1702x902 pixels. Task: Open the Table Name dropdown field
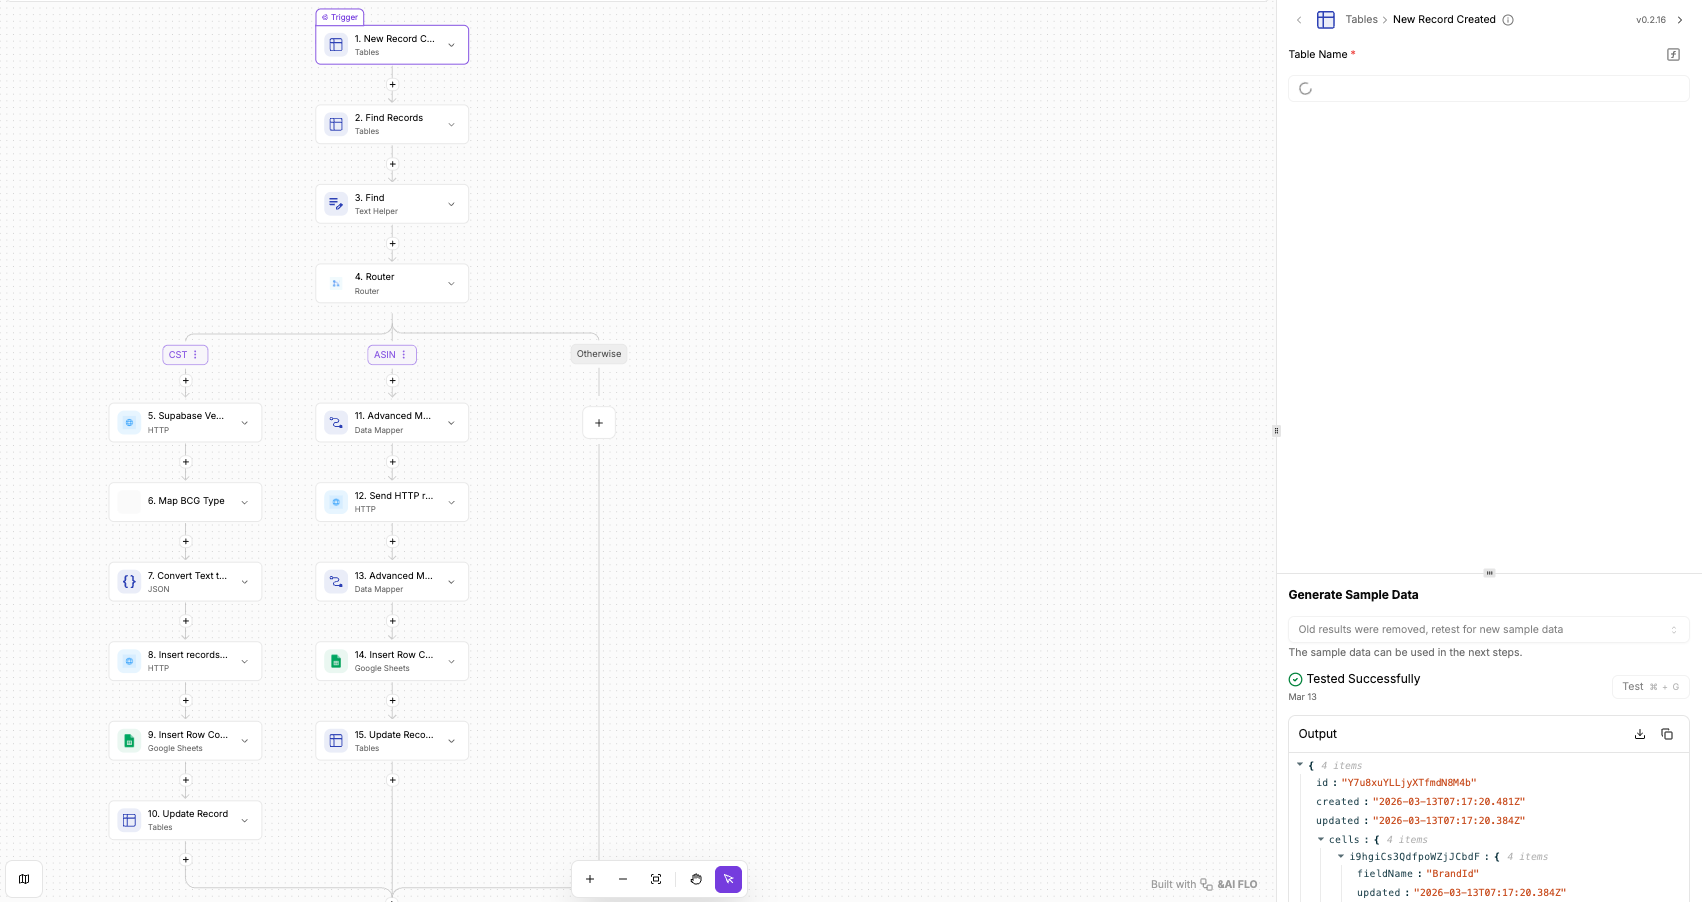(1488, 89)
